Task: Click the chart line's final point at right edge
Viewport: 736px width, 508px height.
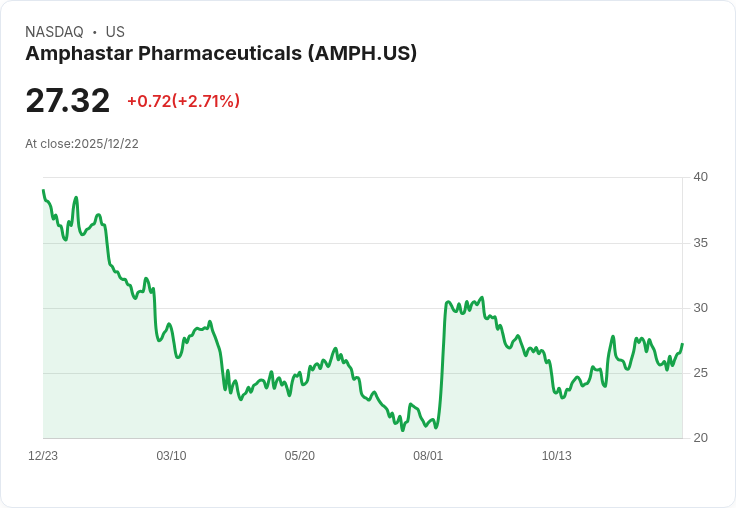Action: pos(682,344)
